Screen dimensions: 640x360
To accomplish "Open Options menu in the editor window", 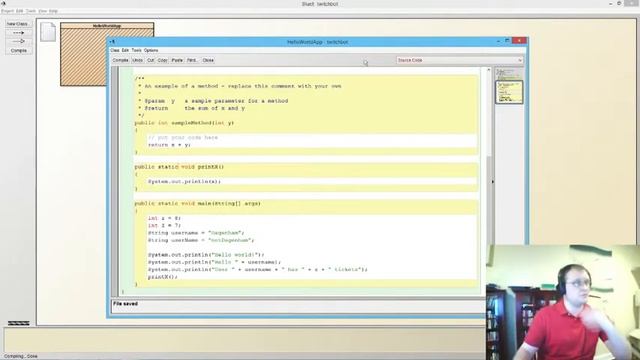I will pos(151,50).
